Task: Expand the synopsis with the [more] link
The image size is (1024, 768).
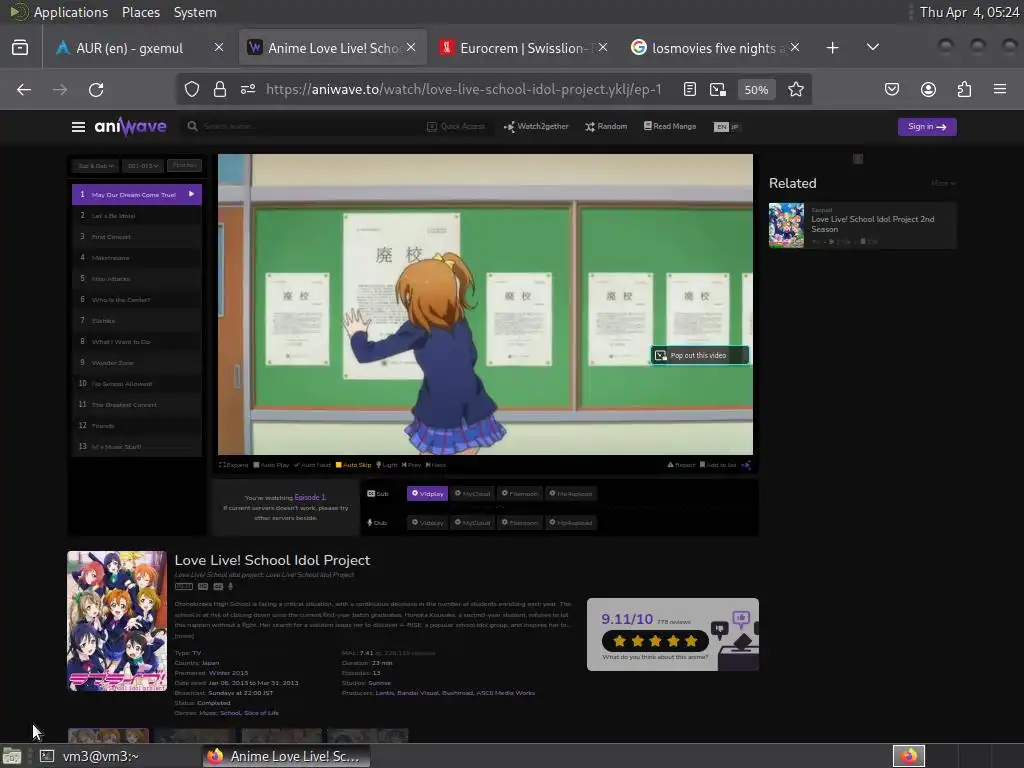Action: point(184,636)
